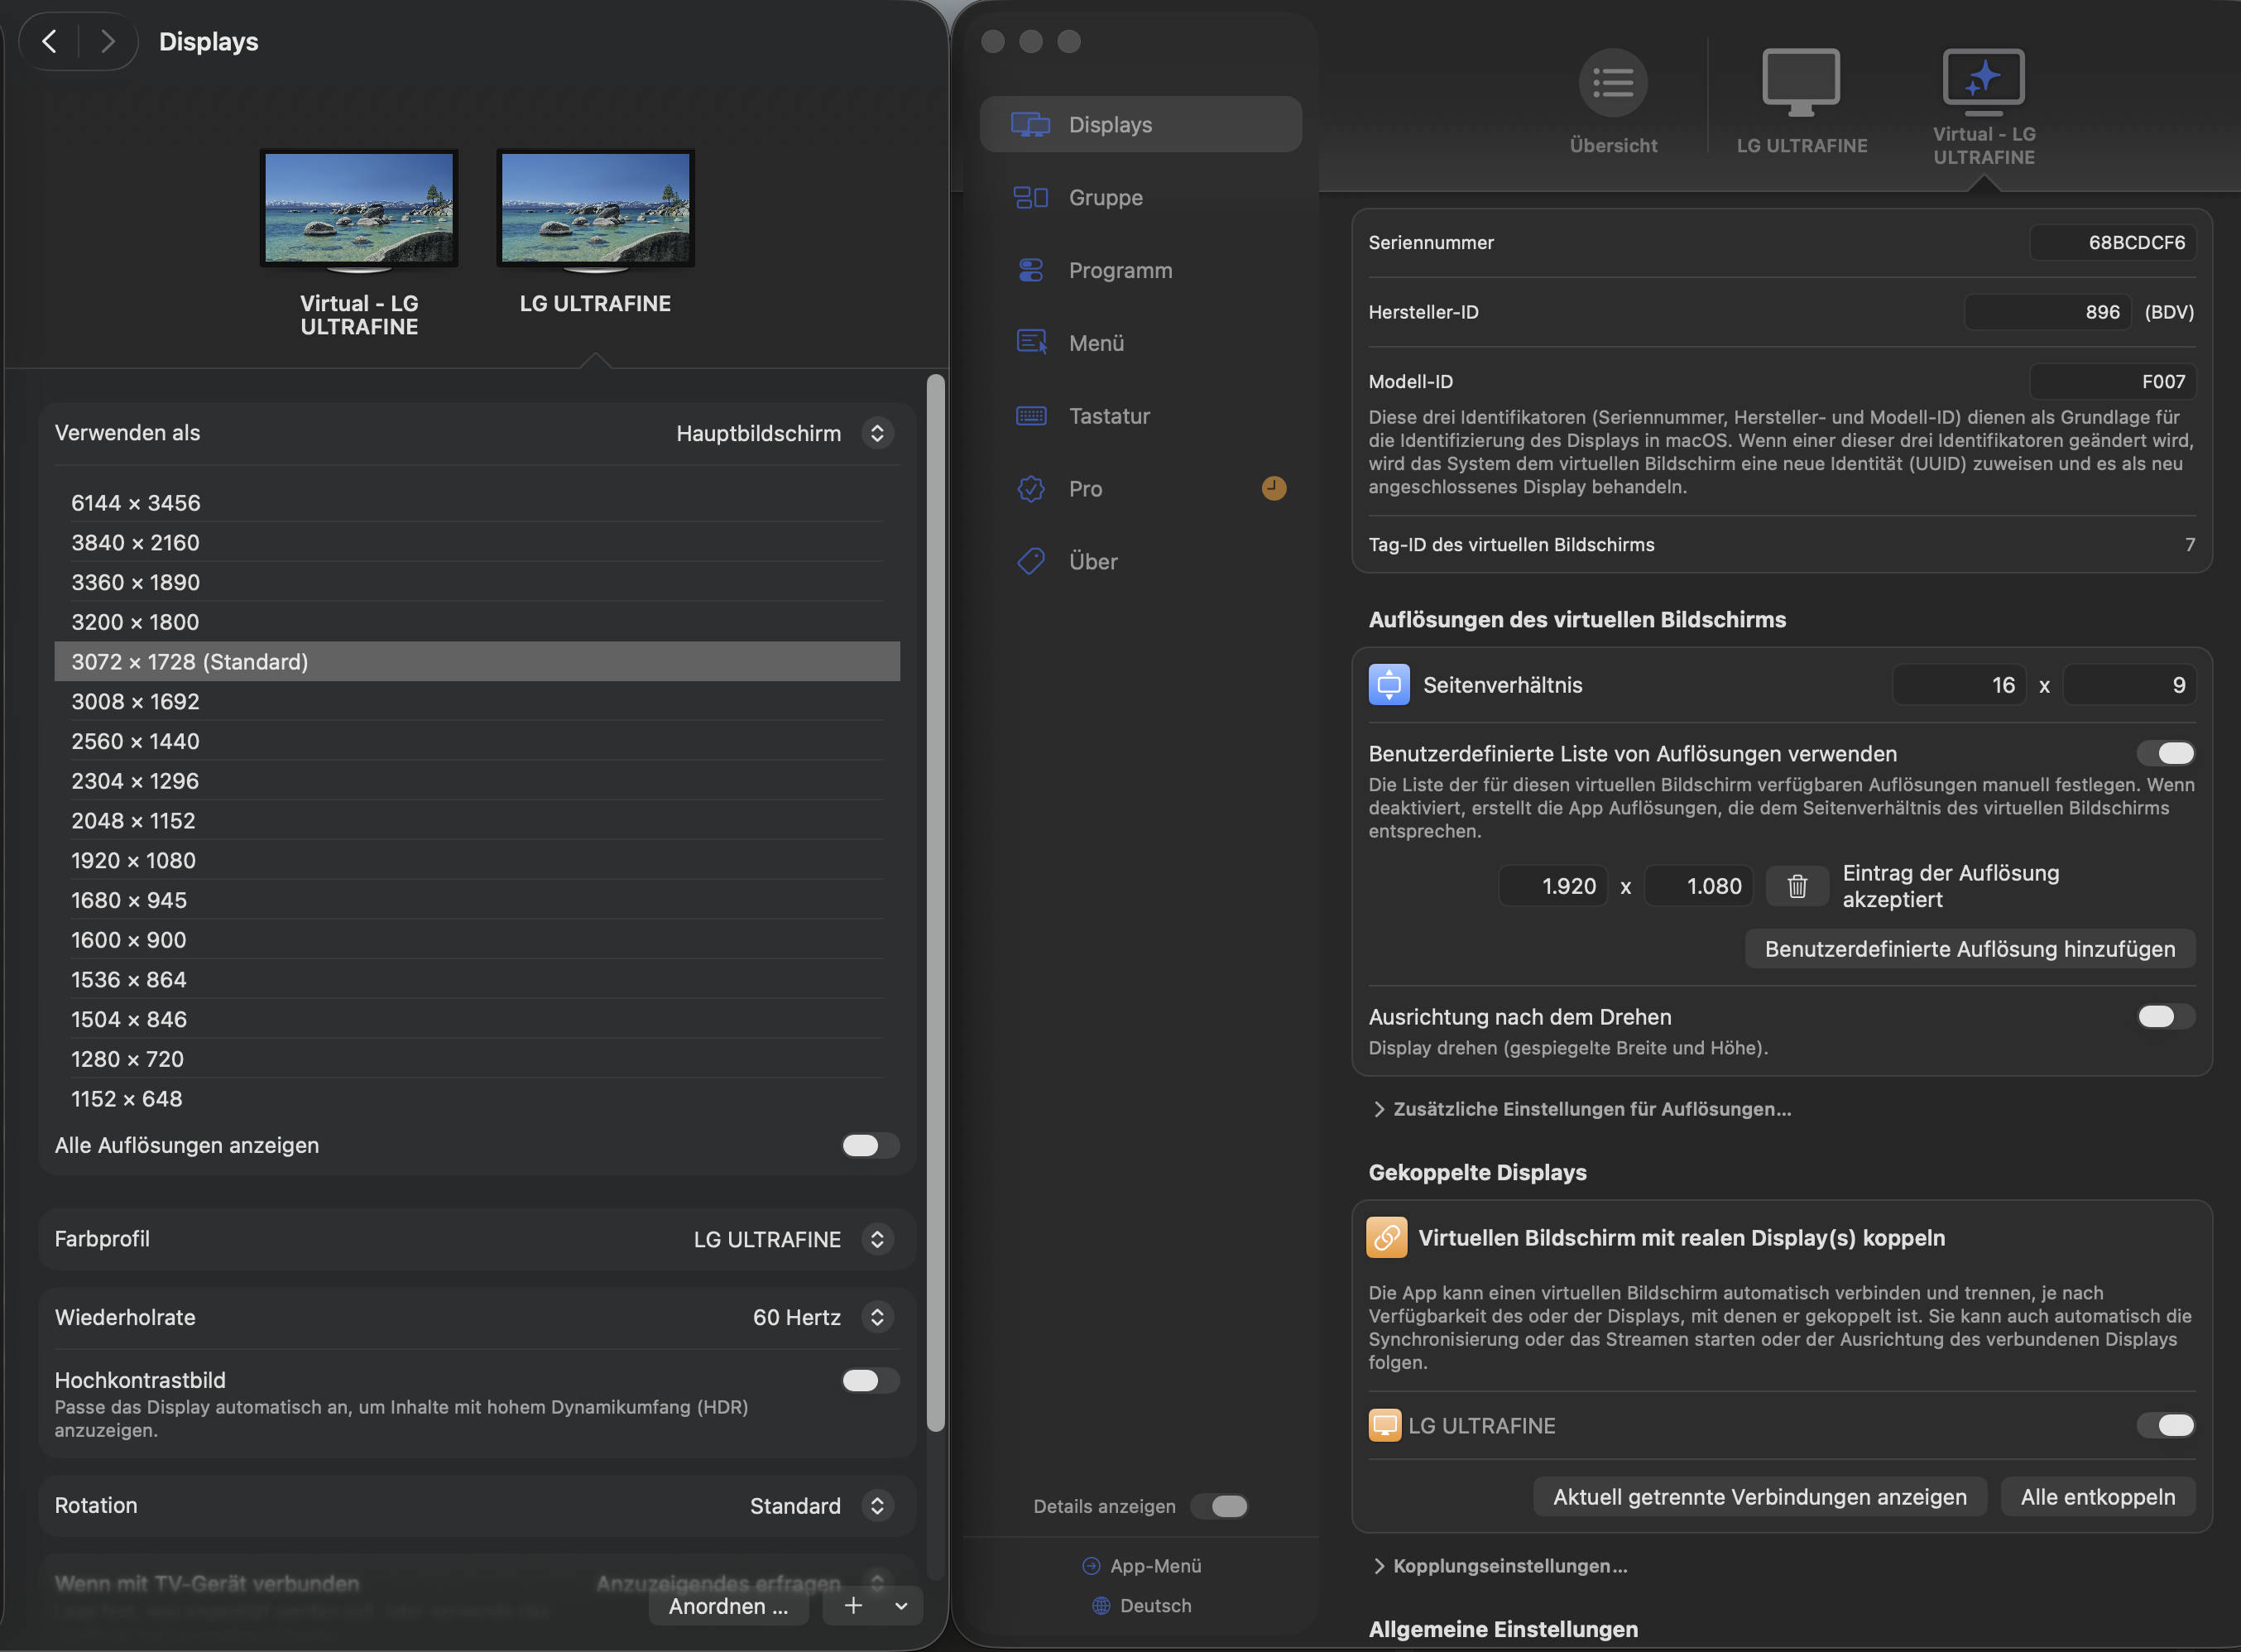Select the Menü sidebar icon
Image resolution: width=2241 pixels, height=1652 pixels.
tap(1030, 343)
